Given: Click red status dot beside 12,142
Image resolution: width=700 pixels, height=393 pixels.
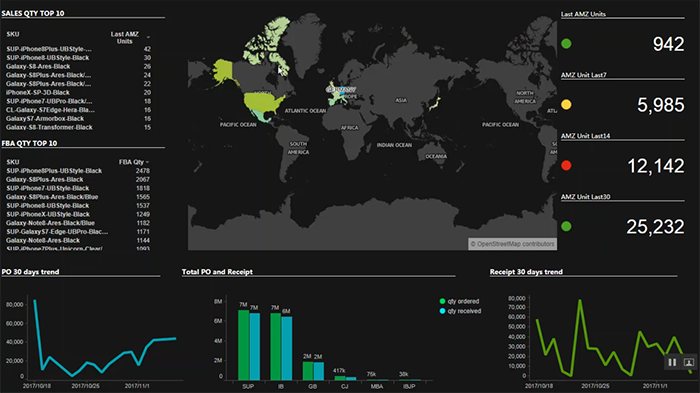Looking at the screenshot, I should coord(566,166).
